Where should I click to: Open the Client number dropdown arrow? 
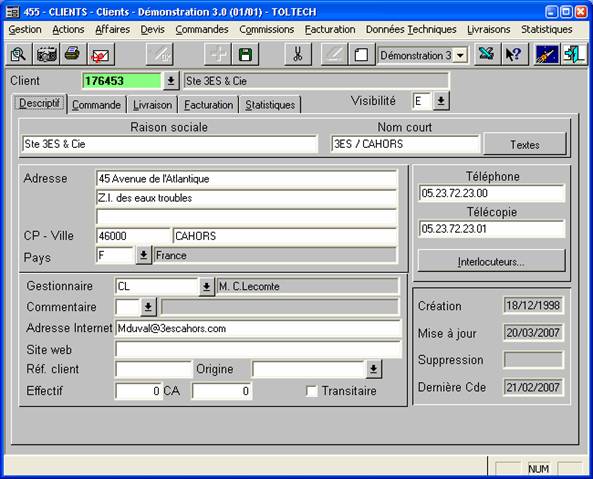point(171,81)
